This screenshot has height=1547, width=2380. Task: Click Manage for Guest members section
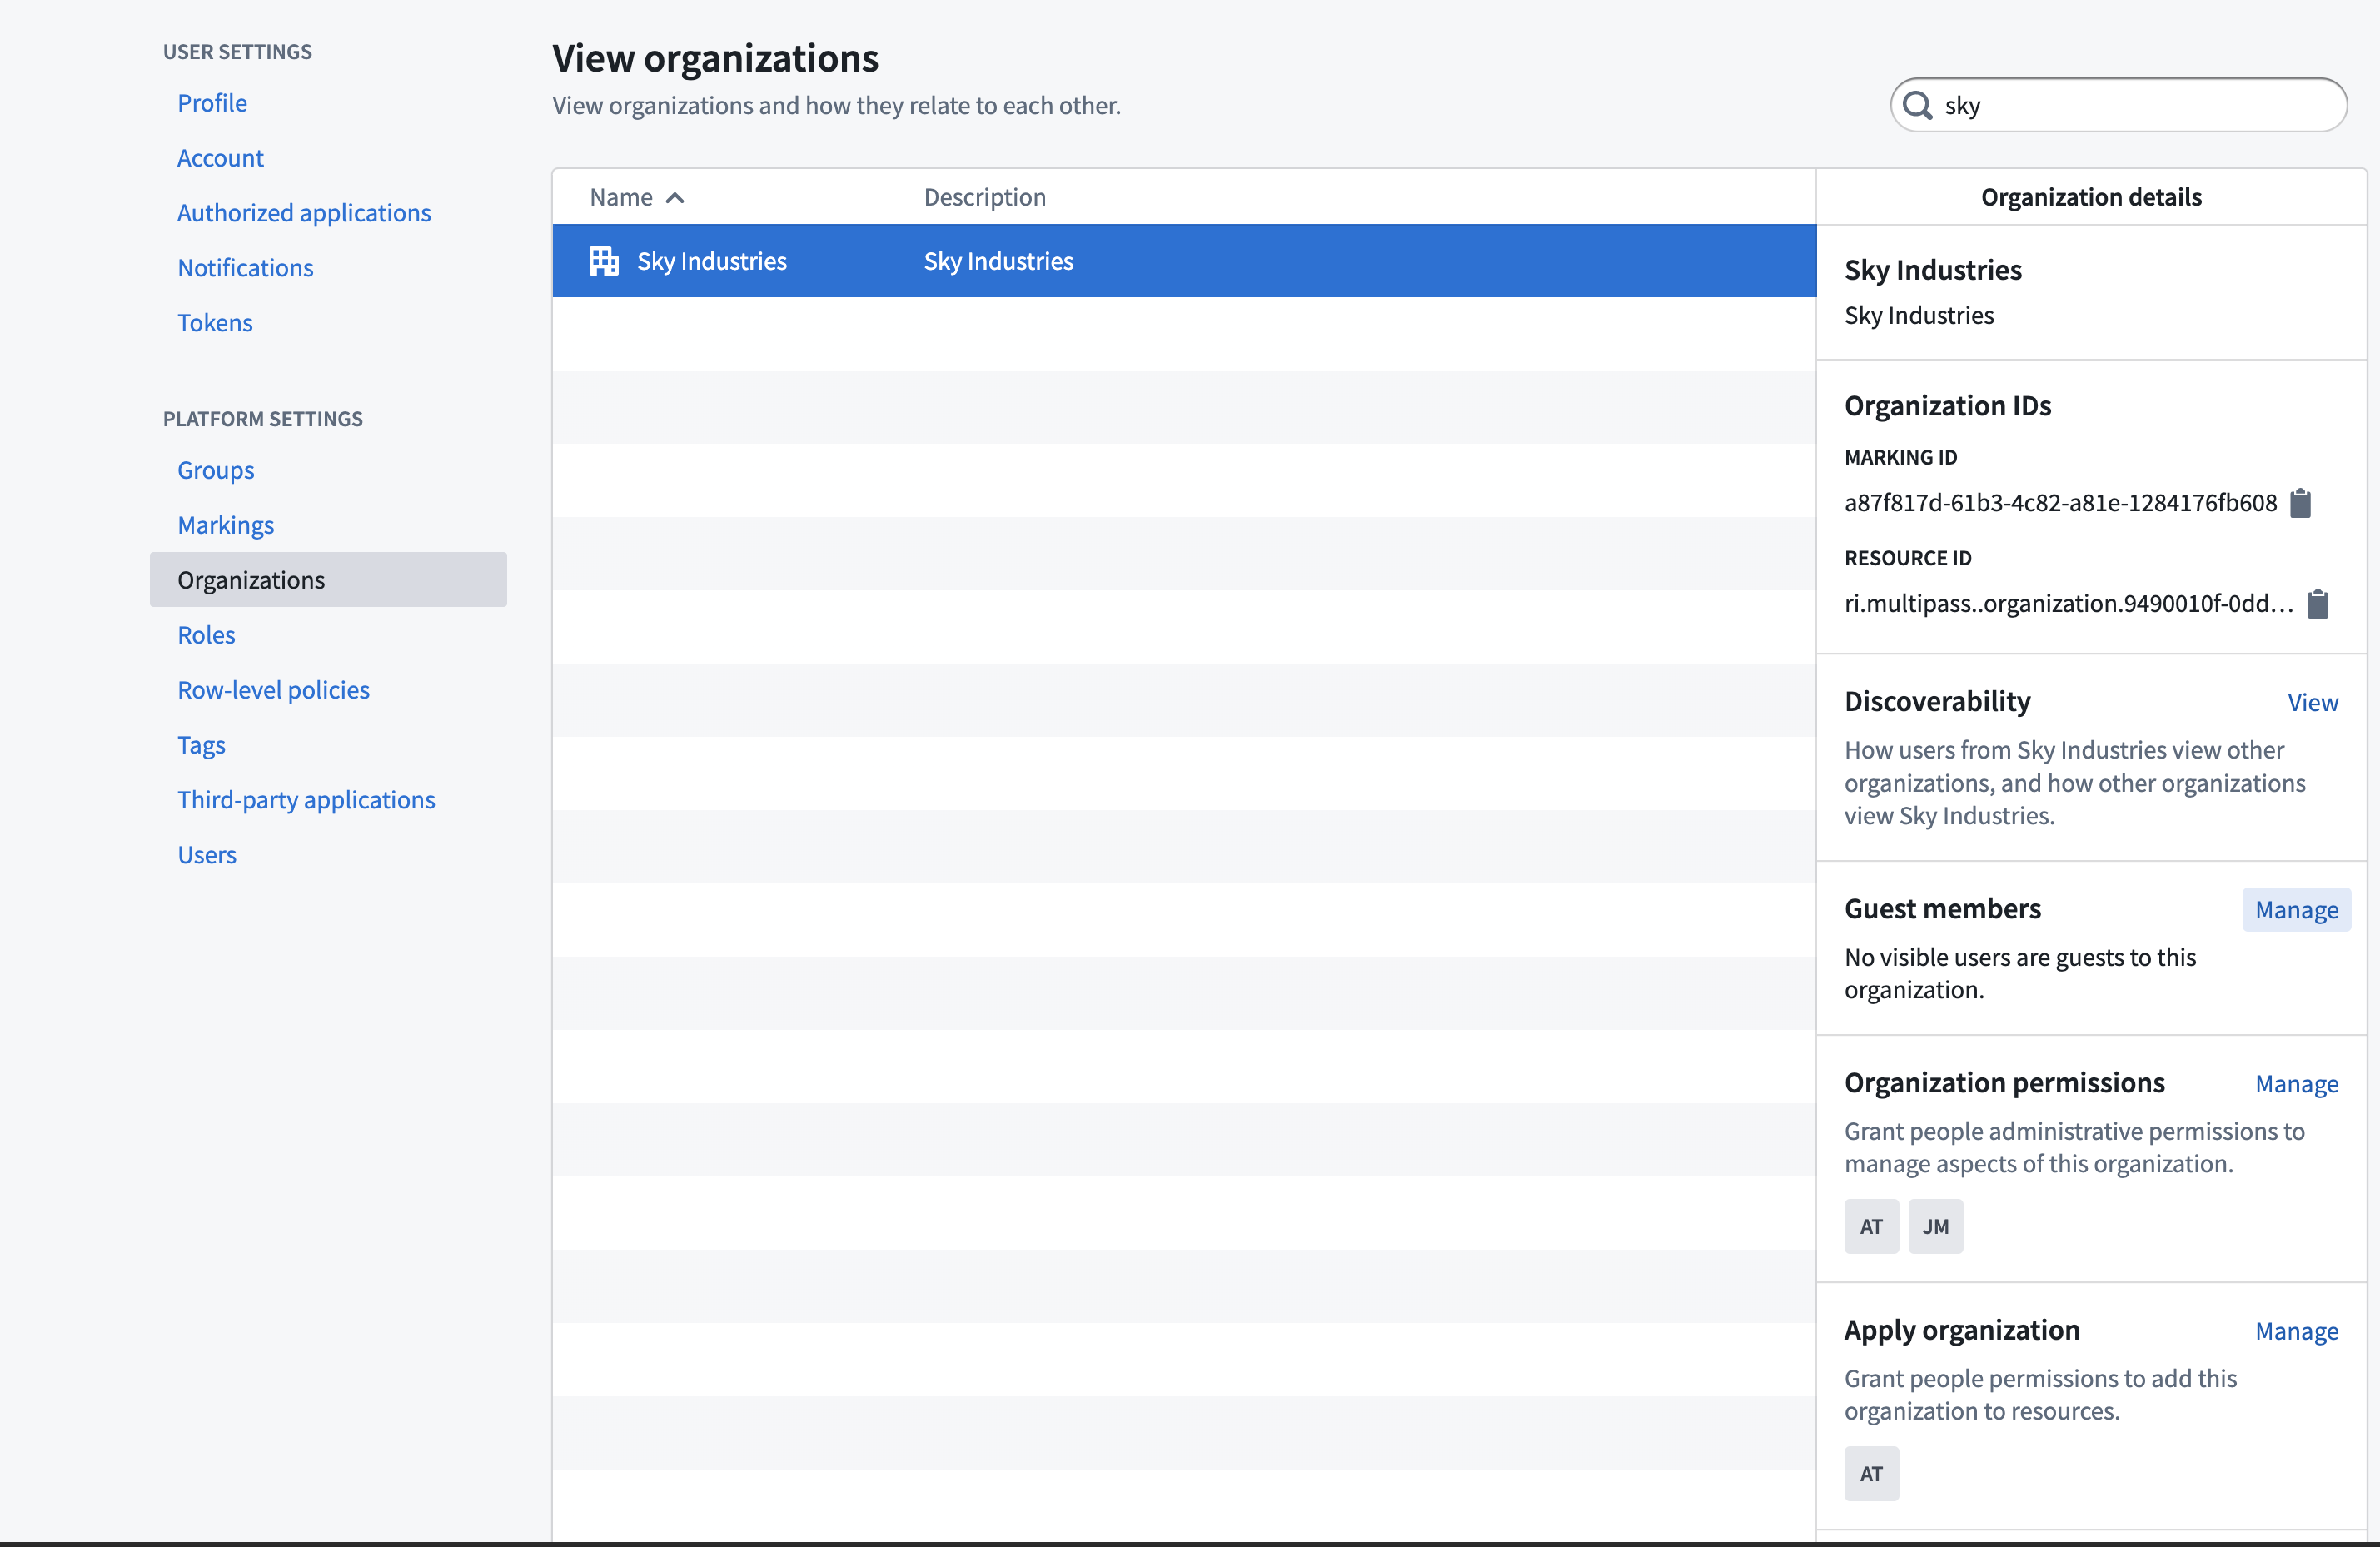click(2297, 907)
